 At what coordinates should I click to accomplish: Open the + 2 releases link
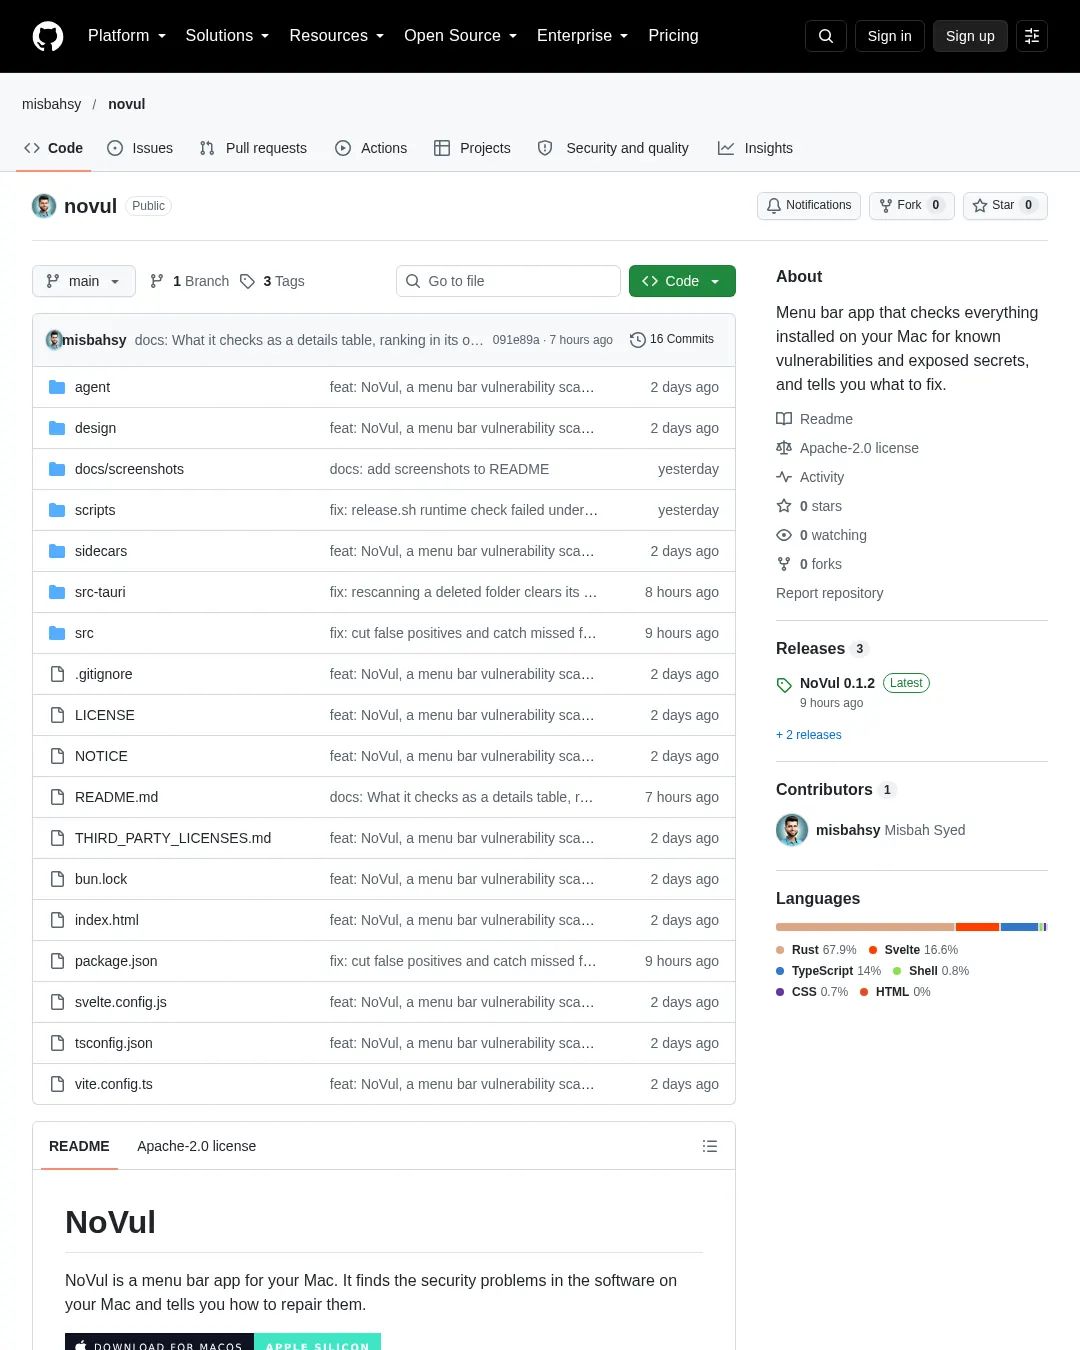[809, 735]
